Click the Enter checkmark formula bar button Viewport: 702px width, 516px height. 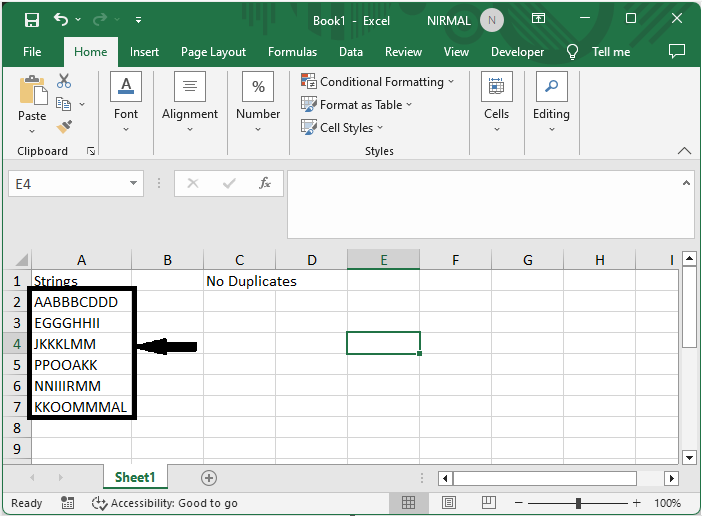point(229,183)
